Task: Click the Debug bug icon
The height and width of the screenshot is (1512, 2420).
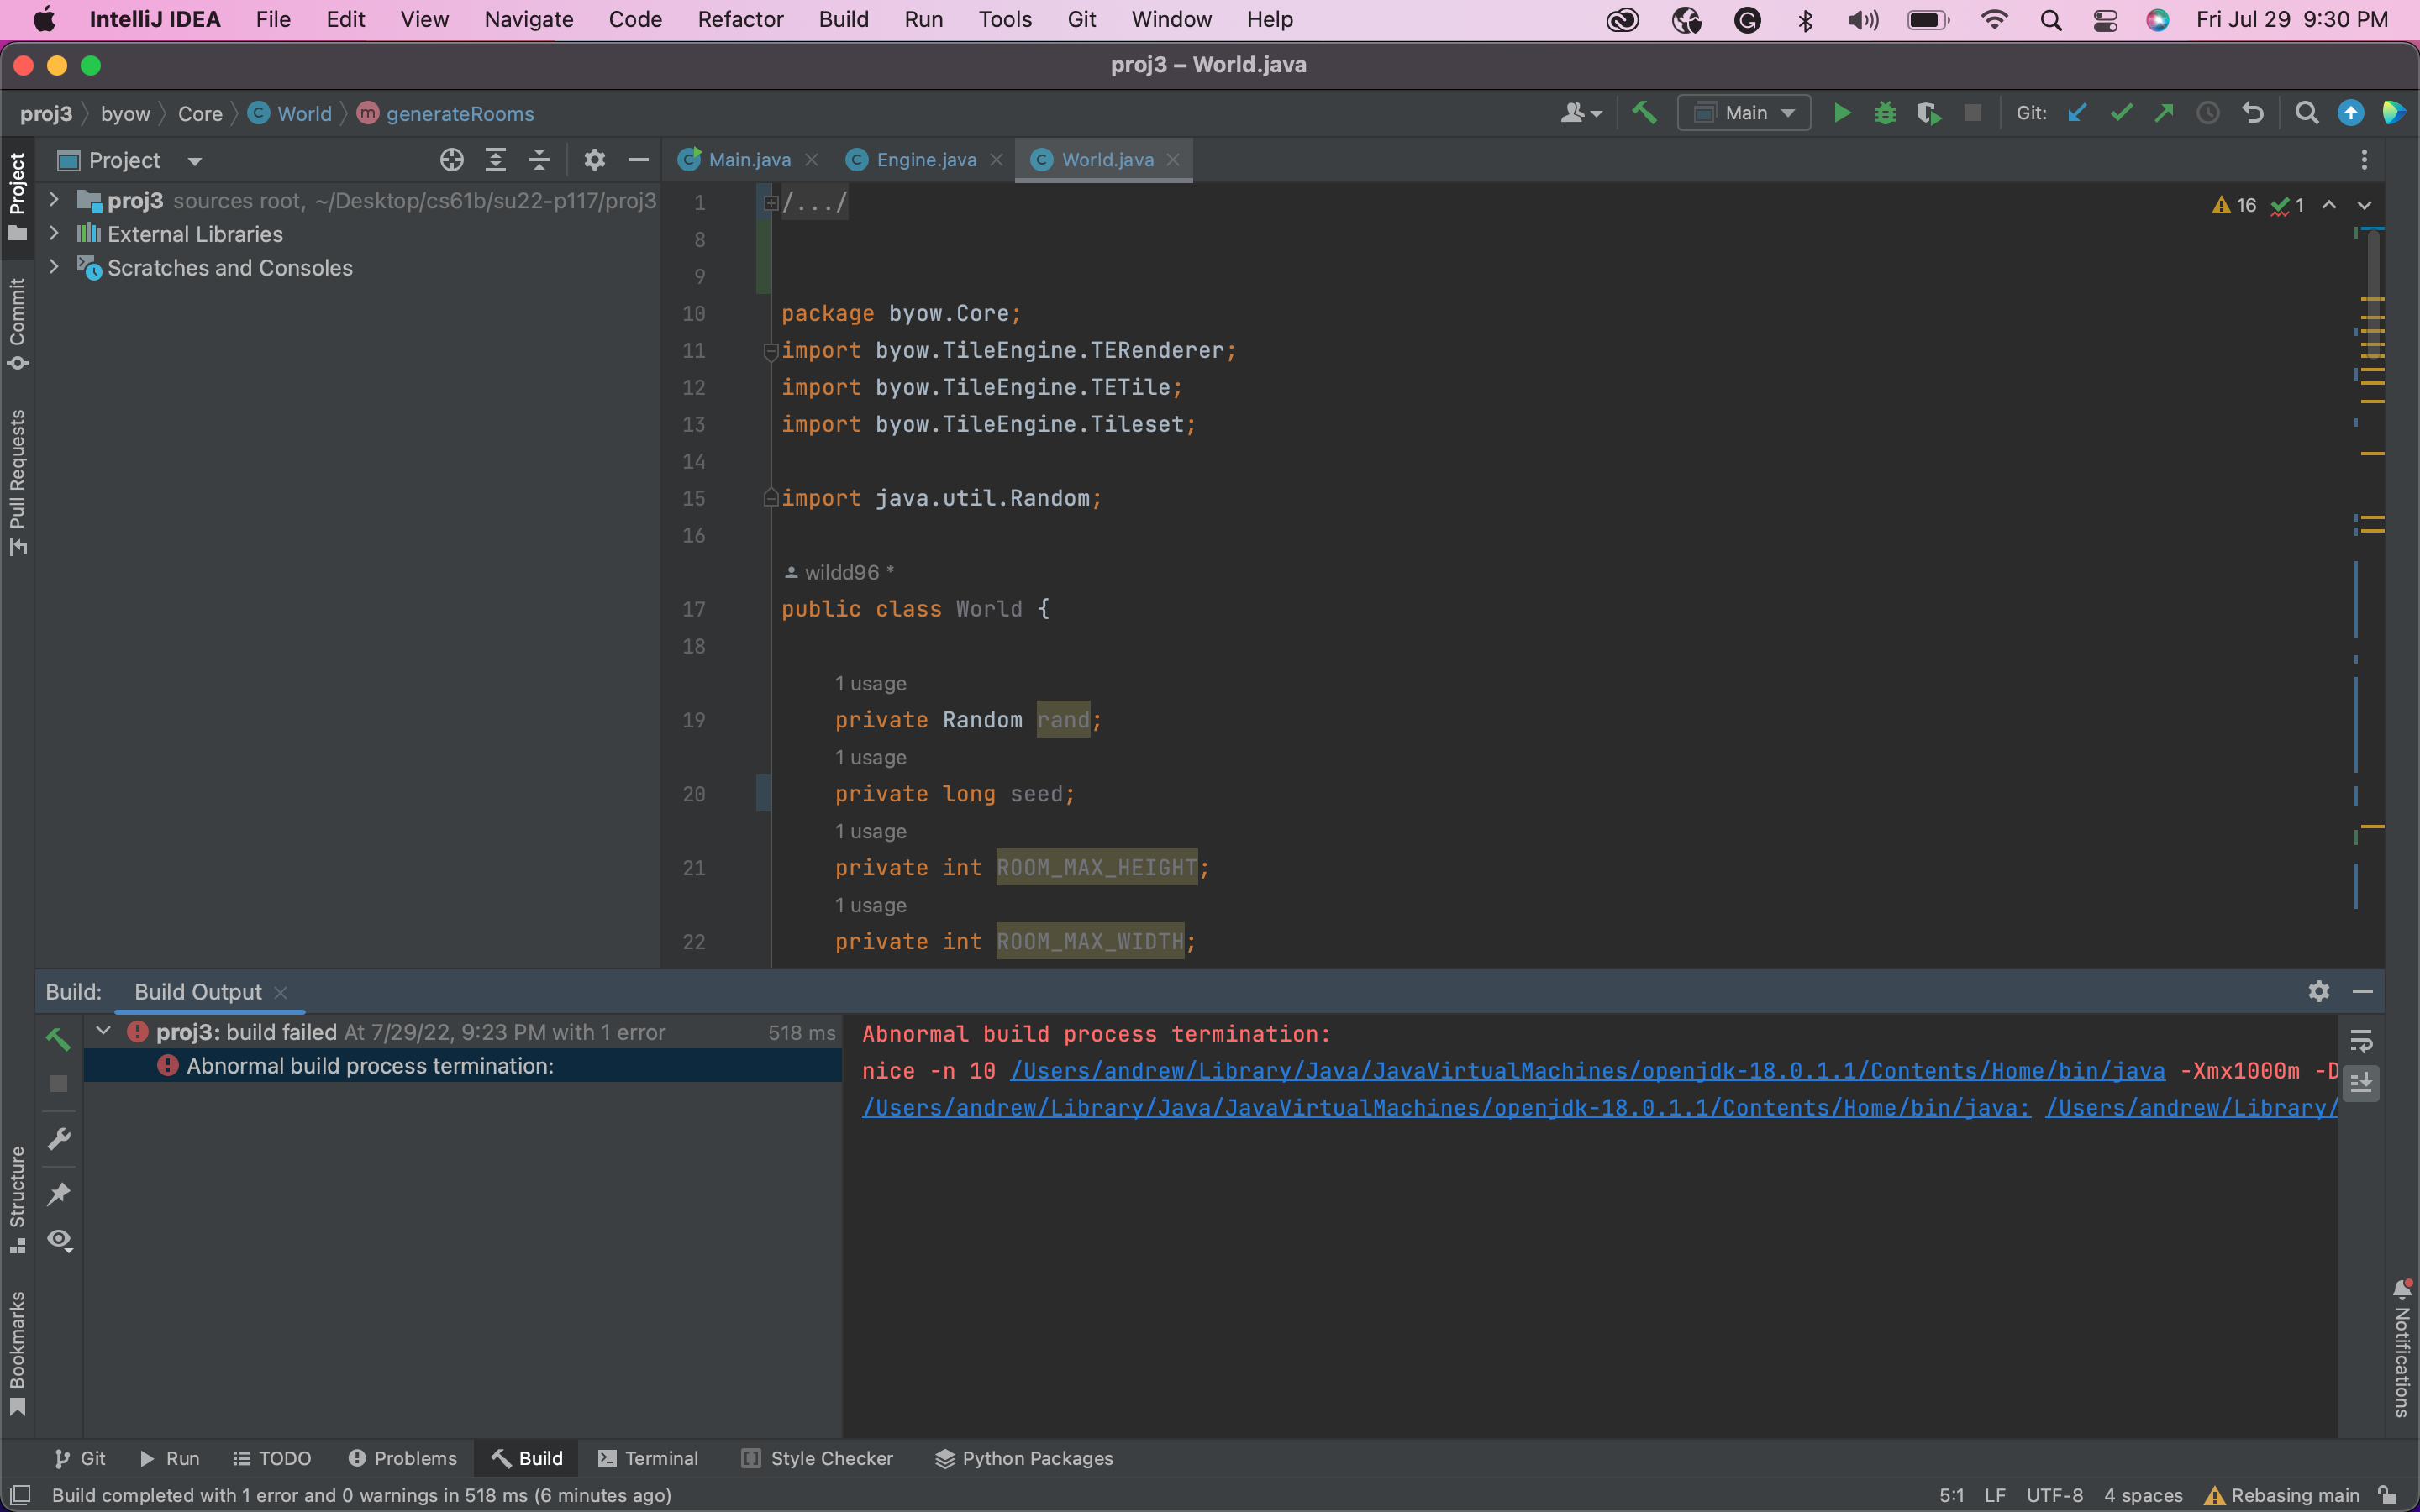Action: point(1885,113)
